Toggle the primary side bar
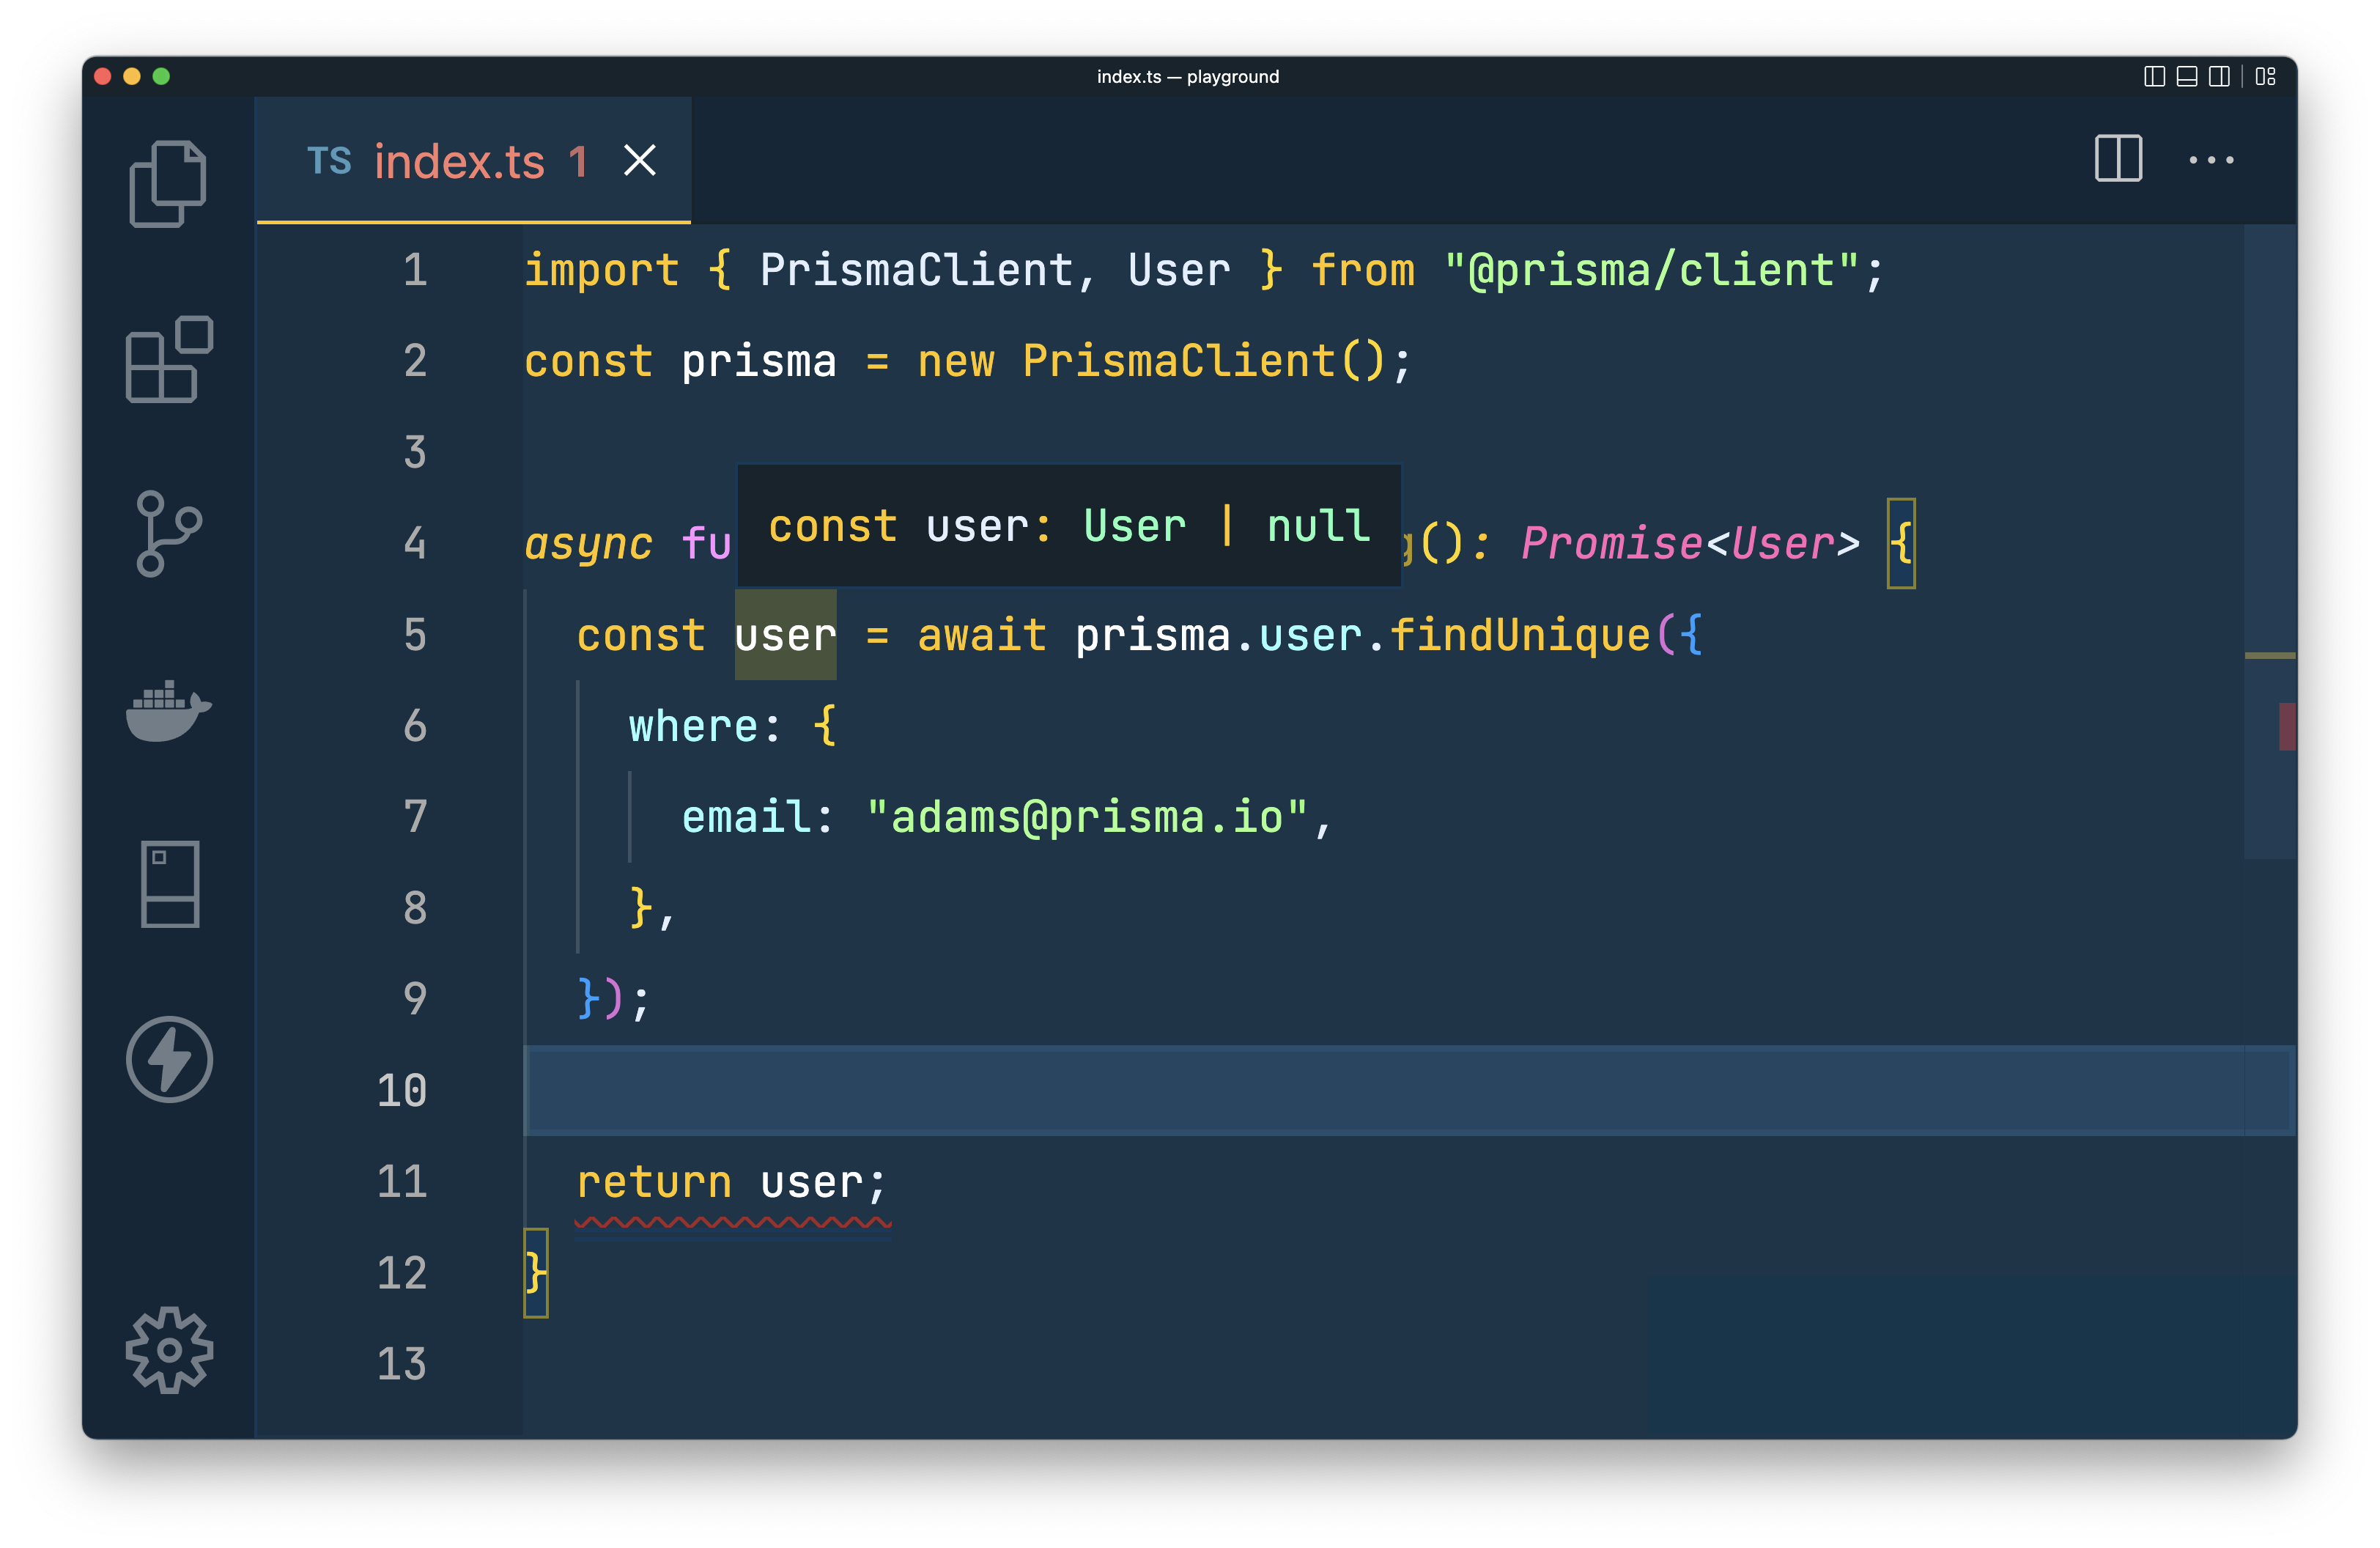The image size is (2380, 1548). pos(2154,77)
